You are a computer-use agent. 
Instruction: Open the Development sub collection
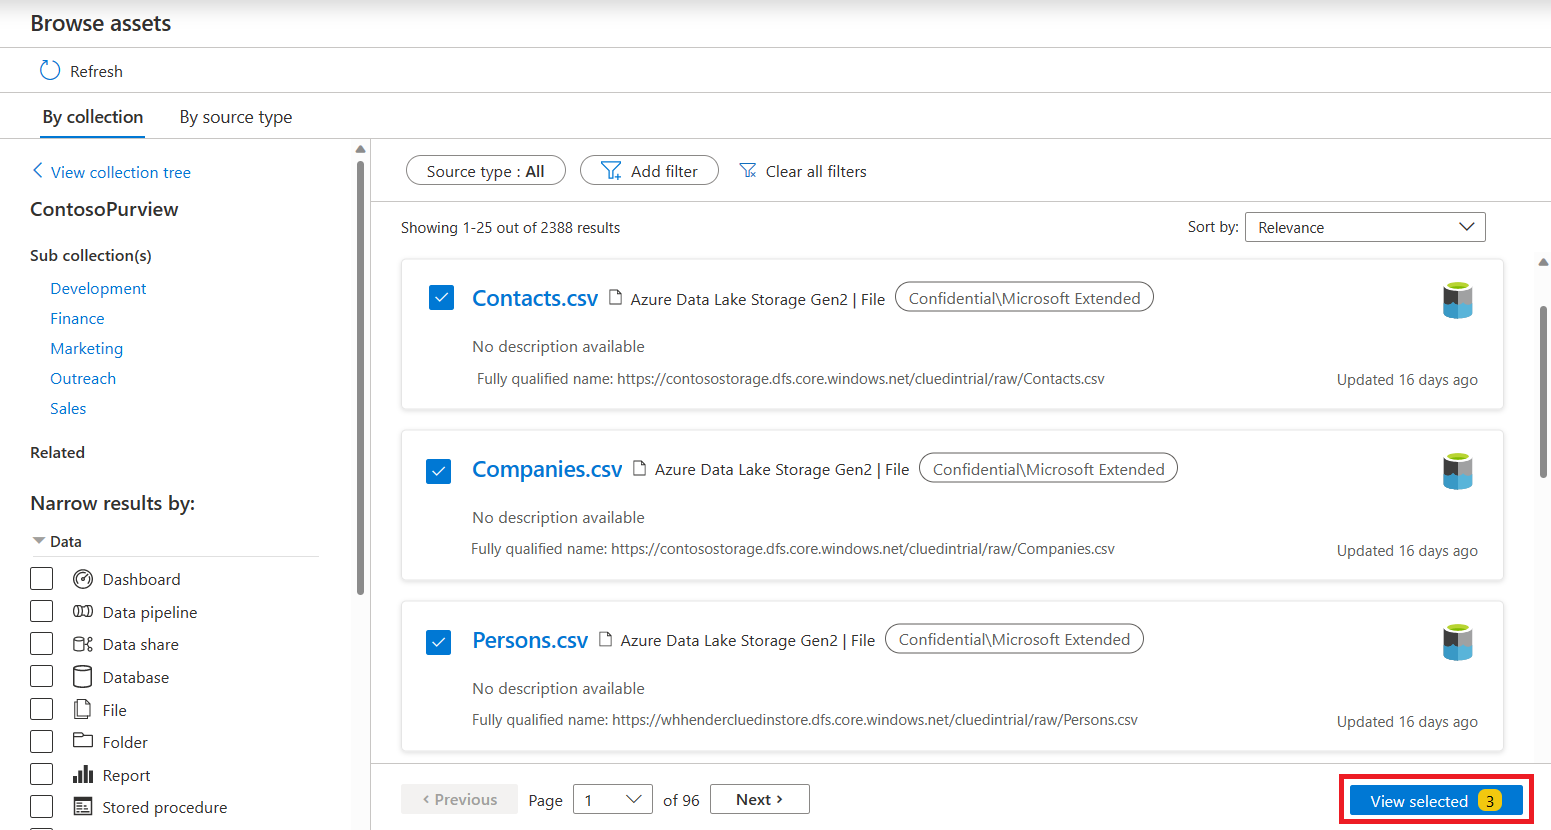98,288
